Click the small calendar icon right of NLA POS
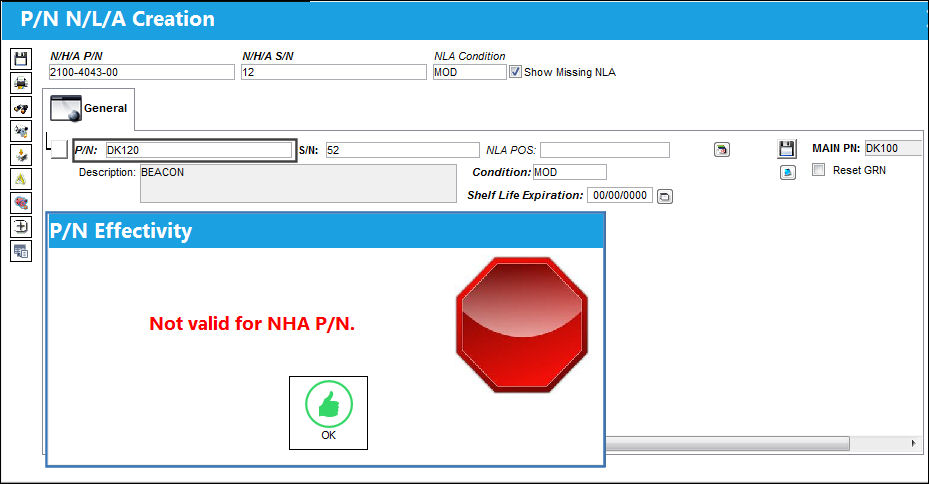 722,150
